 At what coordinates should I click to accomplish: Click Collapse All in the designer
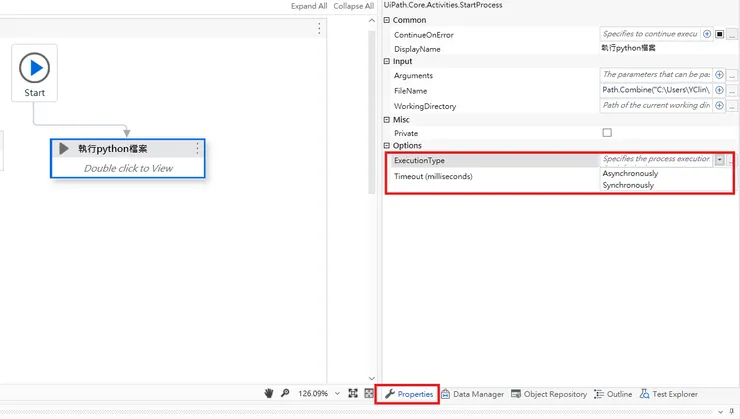353,6
